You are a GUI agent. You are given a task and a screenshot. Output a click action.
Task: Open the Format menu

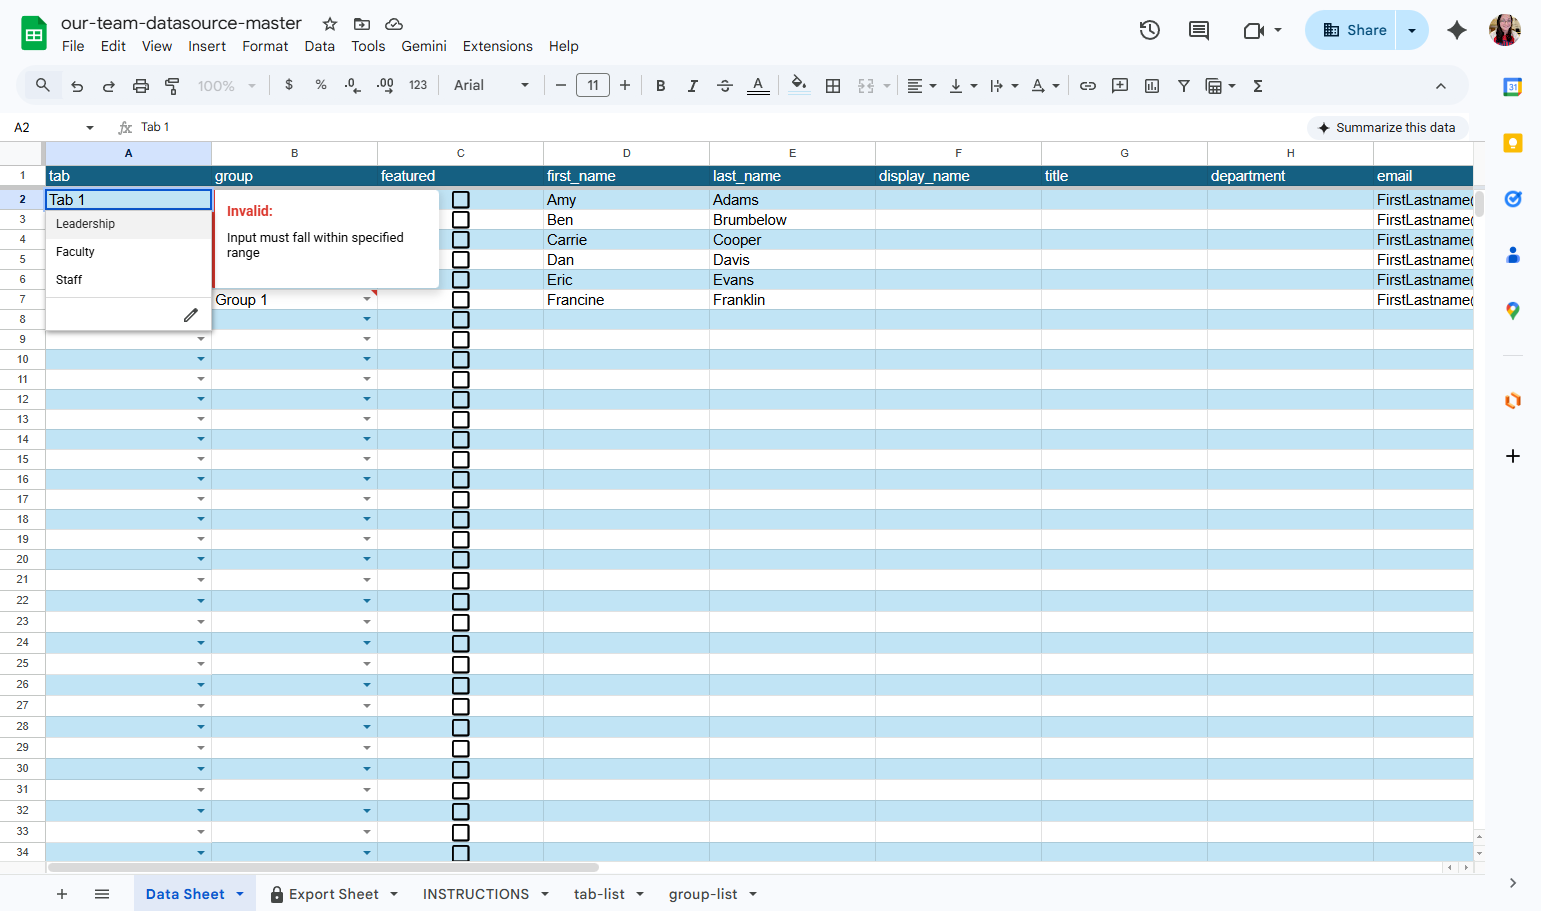[x=265, y=46]
